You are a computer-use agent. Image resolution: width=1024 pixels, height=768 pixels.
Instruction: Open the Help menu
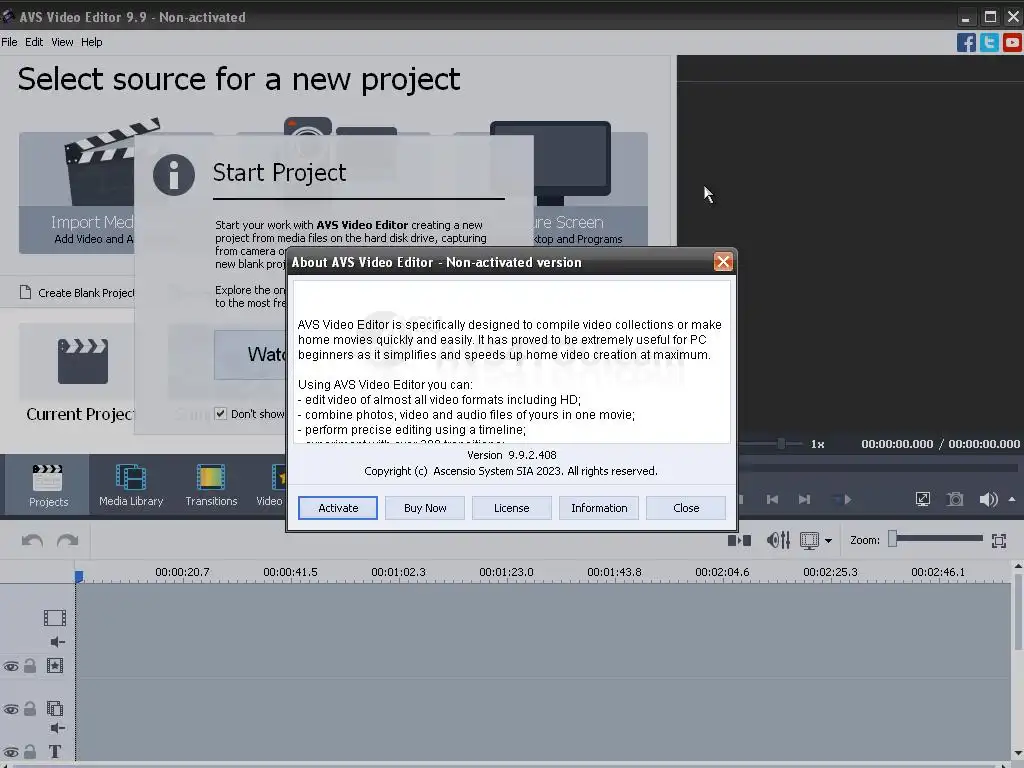point(91,42)
